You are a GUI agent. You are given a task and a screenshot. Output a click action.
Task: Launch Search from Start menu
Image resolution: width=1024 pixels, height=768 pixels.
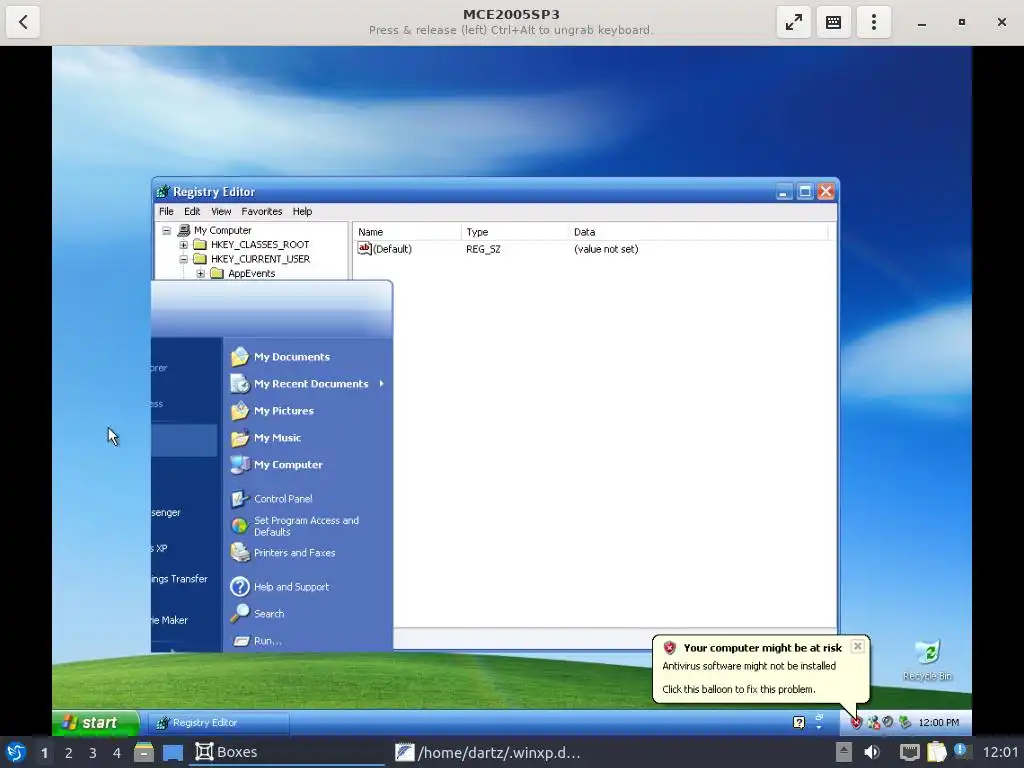click(257, 613)
